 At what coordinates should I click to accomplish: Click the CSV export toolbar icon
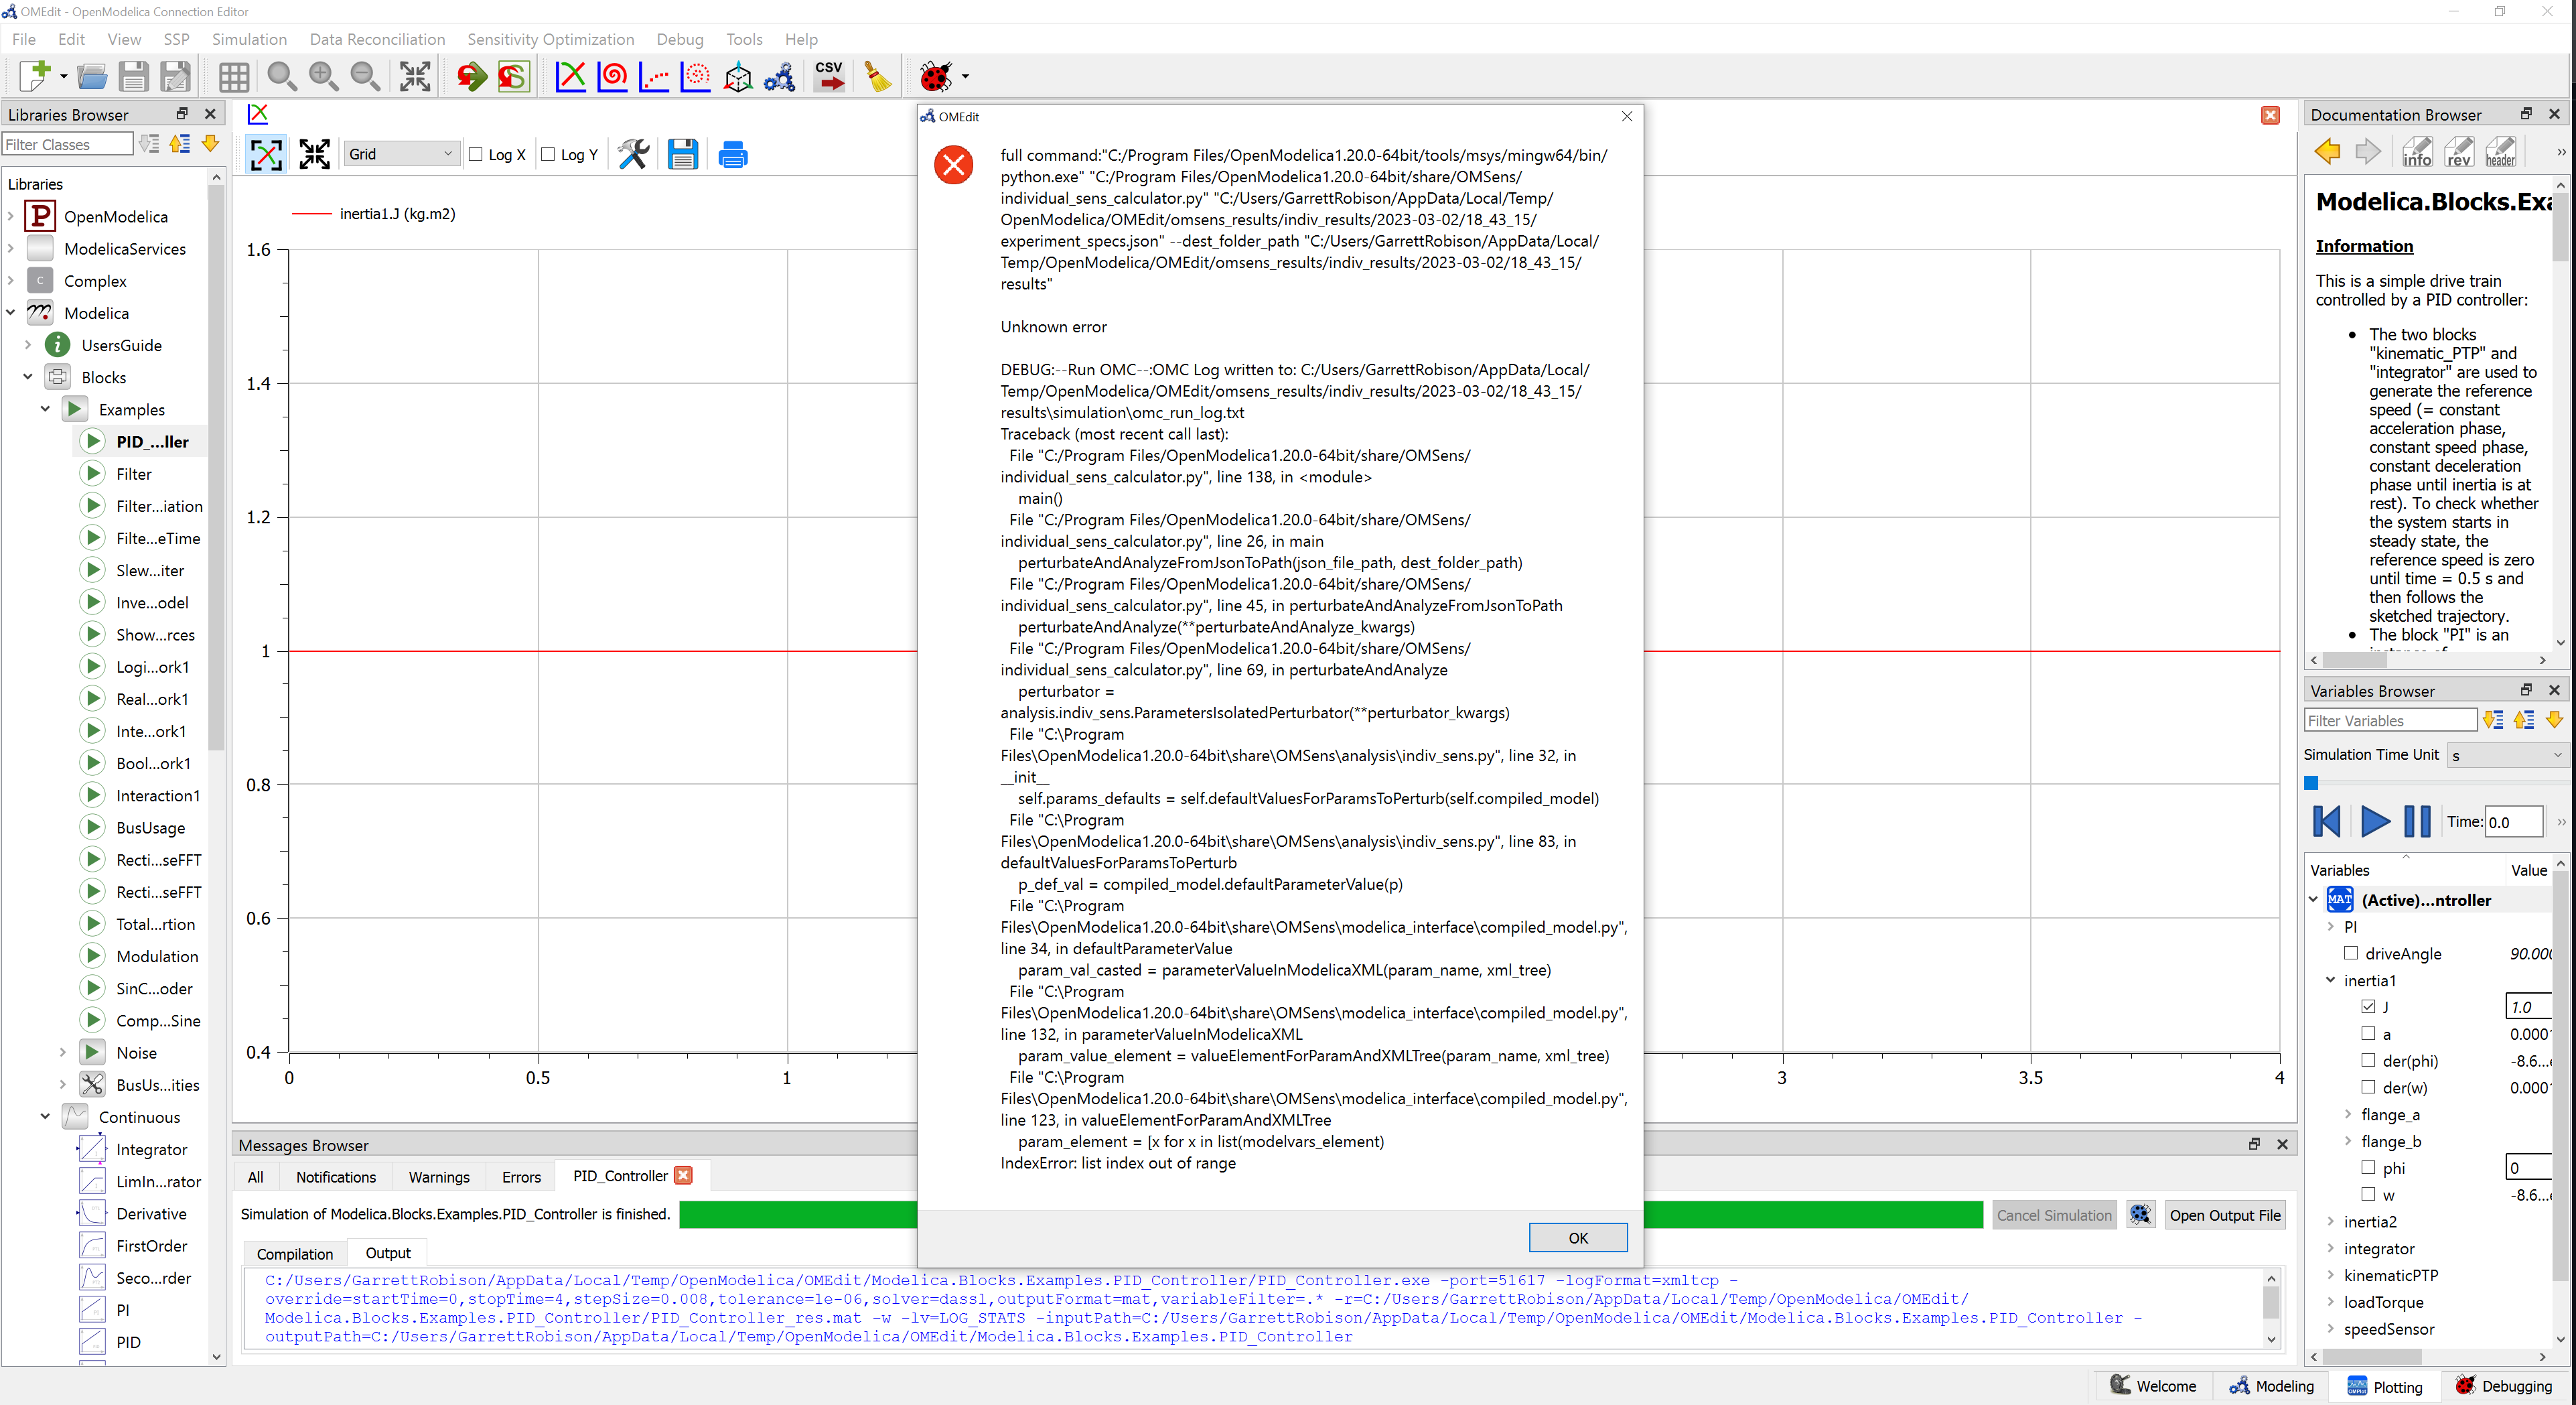point(829,76)
